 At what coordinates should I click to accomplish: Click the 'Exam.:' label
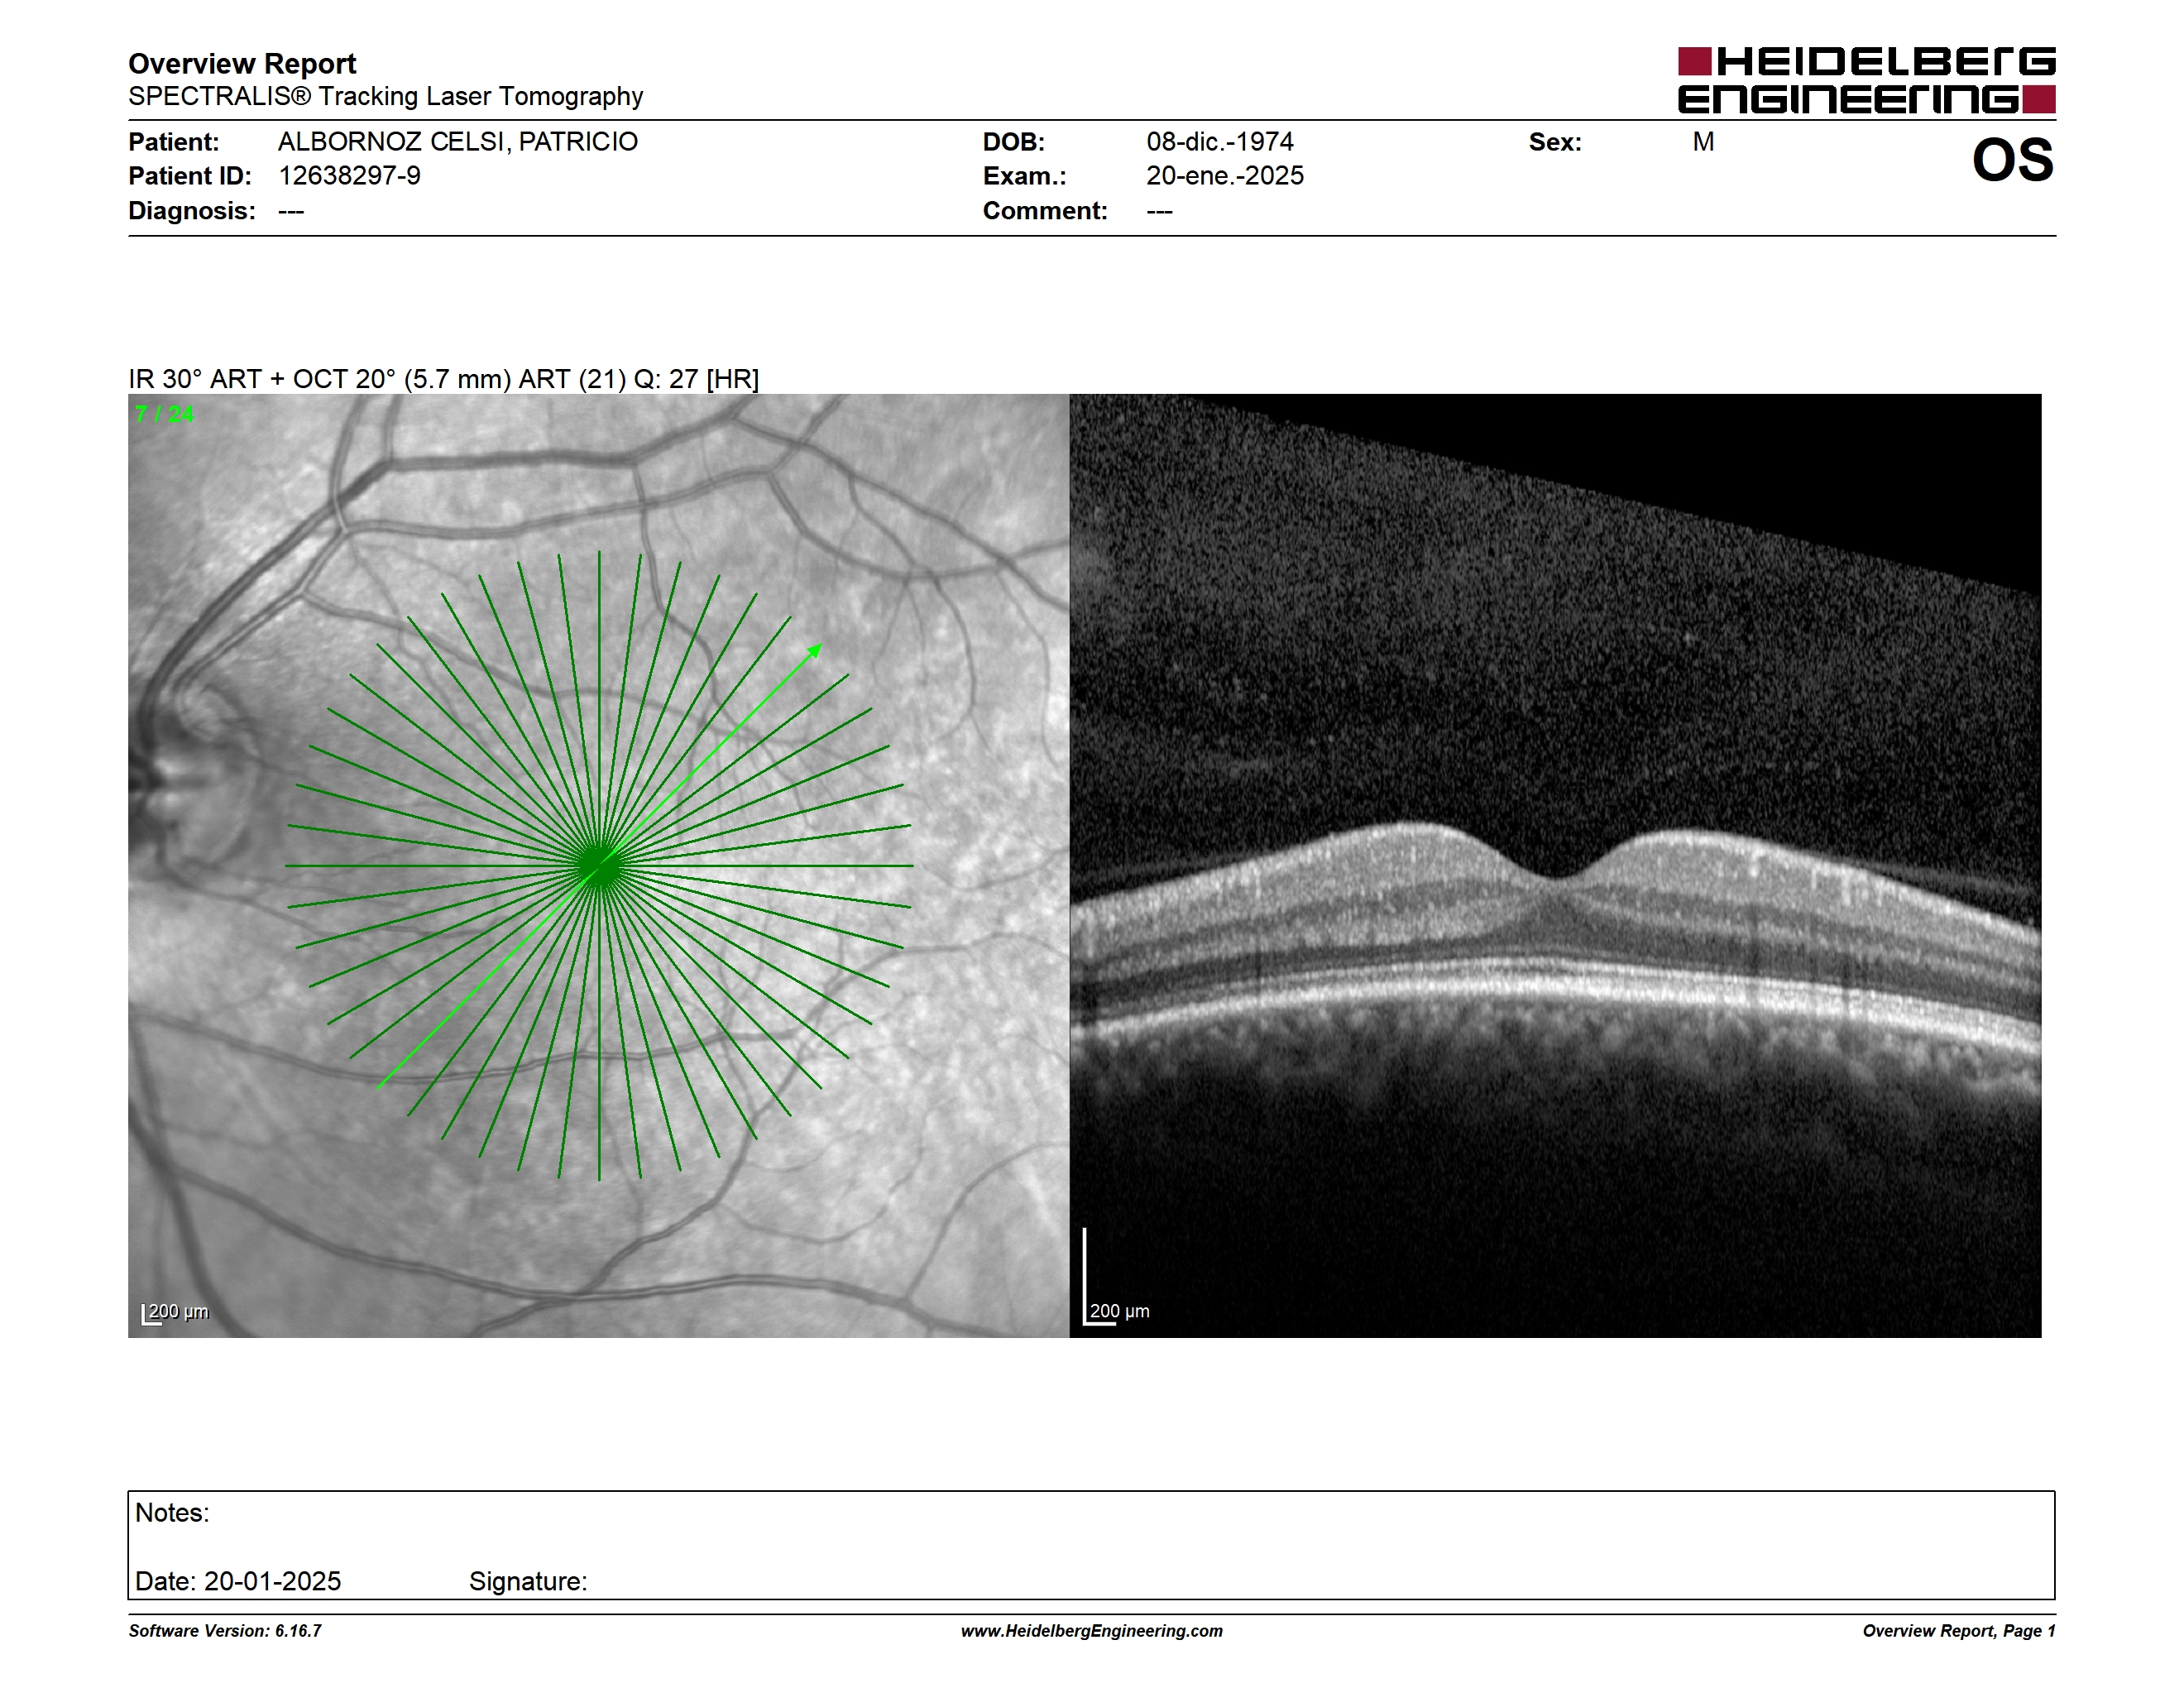pyautogui.click(x=1025, y=176)
